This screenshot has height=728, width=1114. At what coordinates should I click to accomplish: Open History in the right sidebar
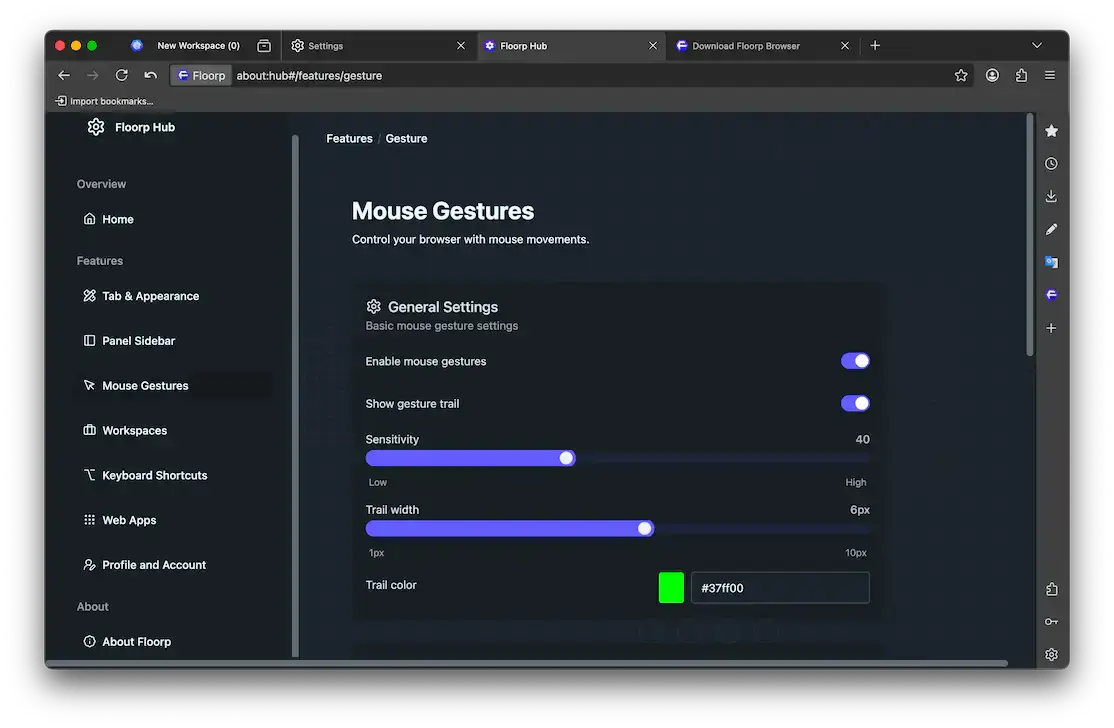(1051, 163)
